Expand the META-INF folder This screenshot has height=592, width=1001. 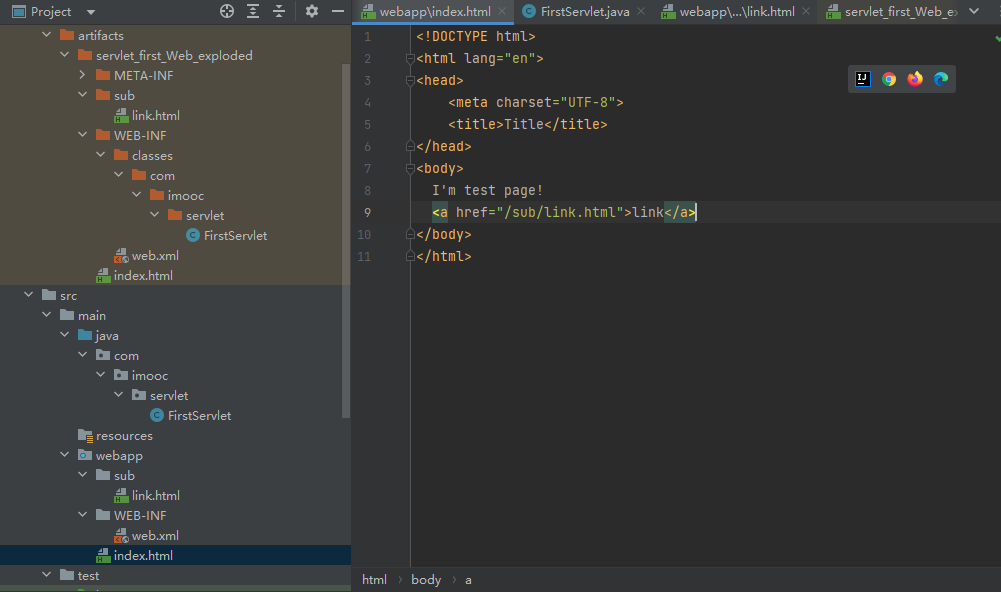83,76
